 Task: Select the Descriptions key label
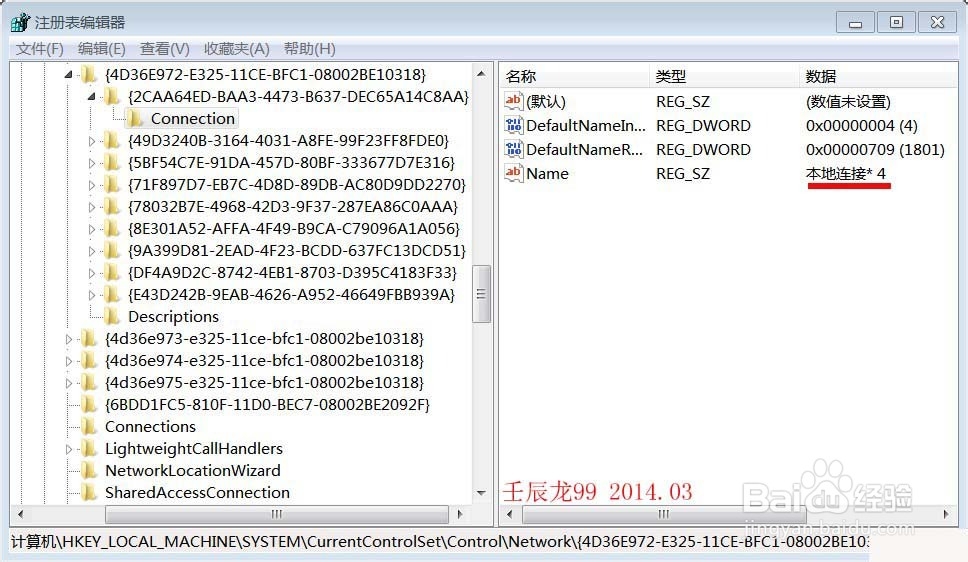coord(173,317)
